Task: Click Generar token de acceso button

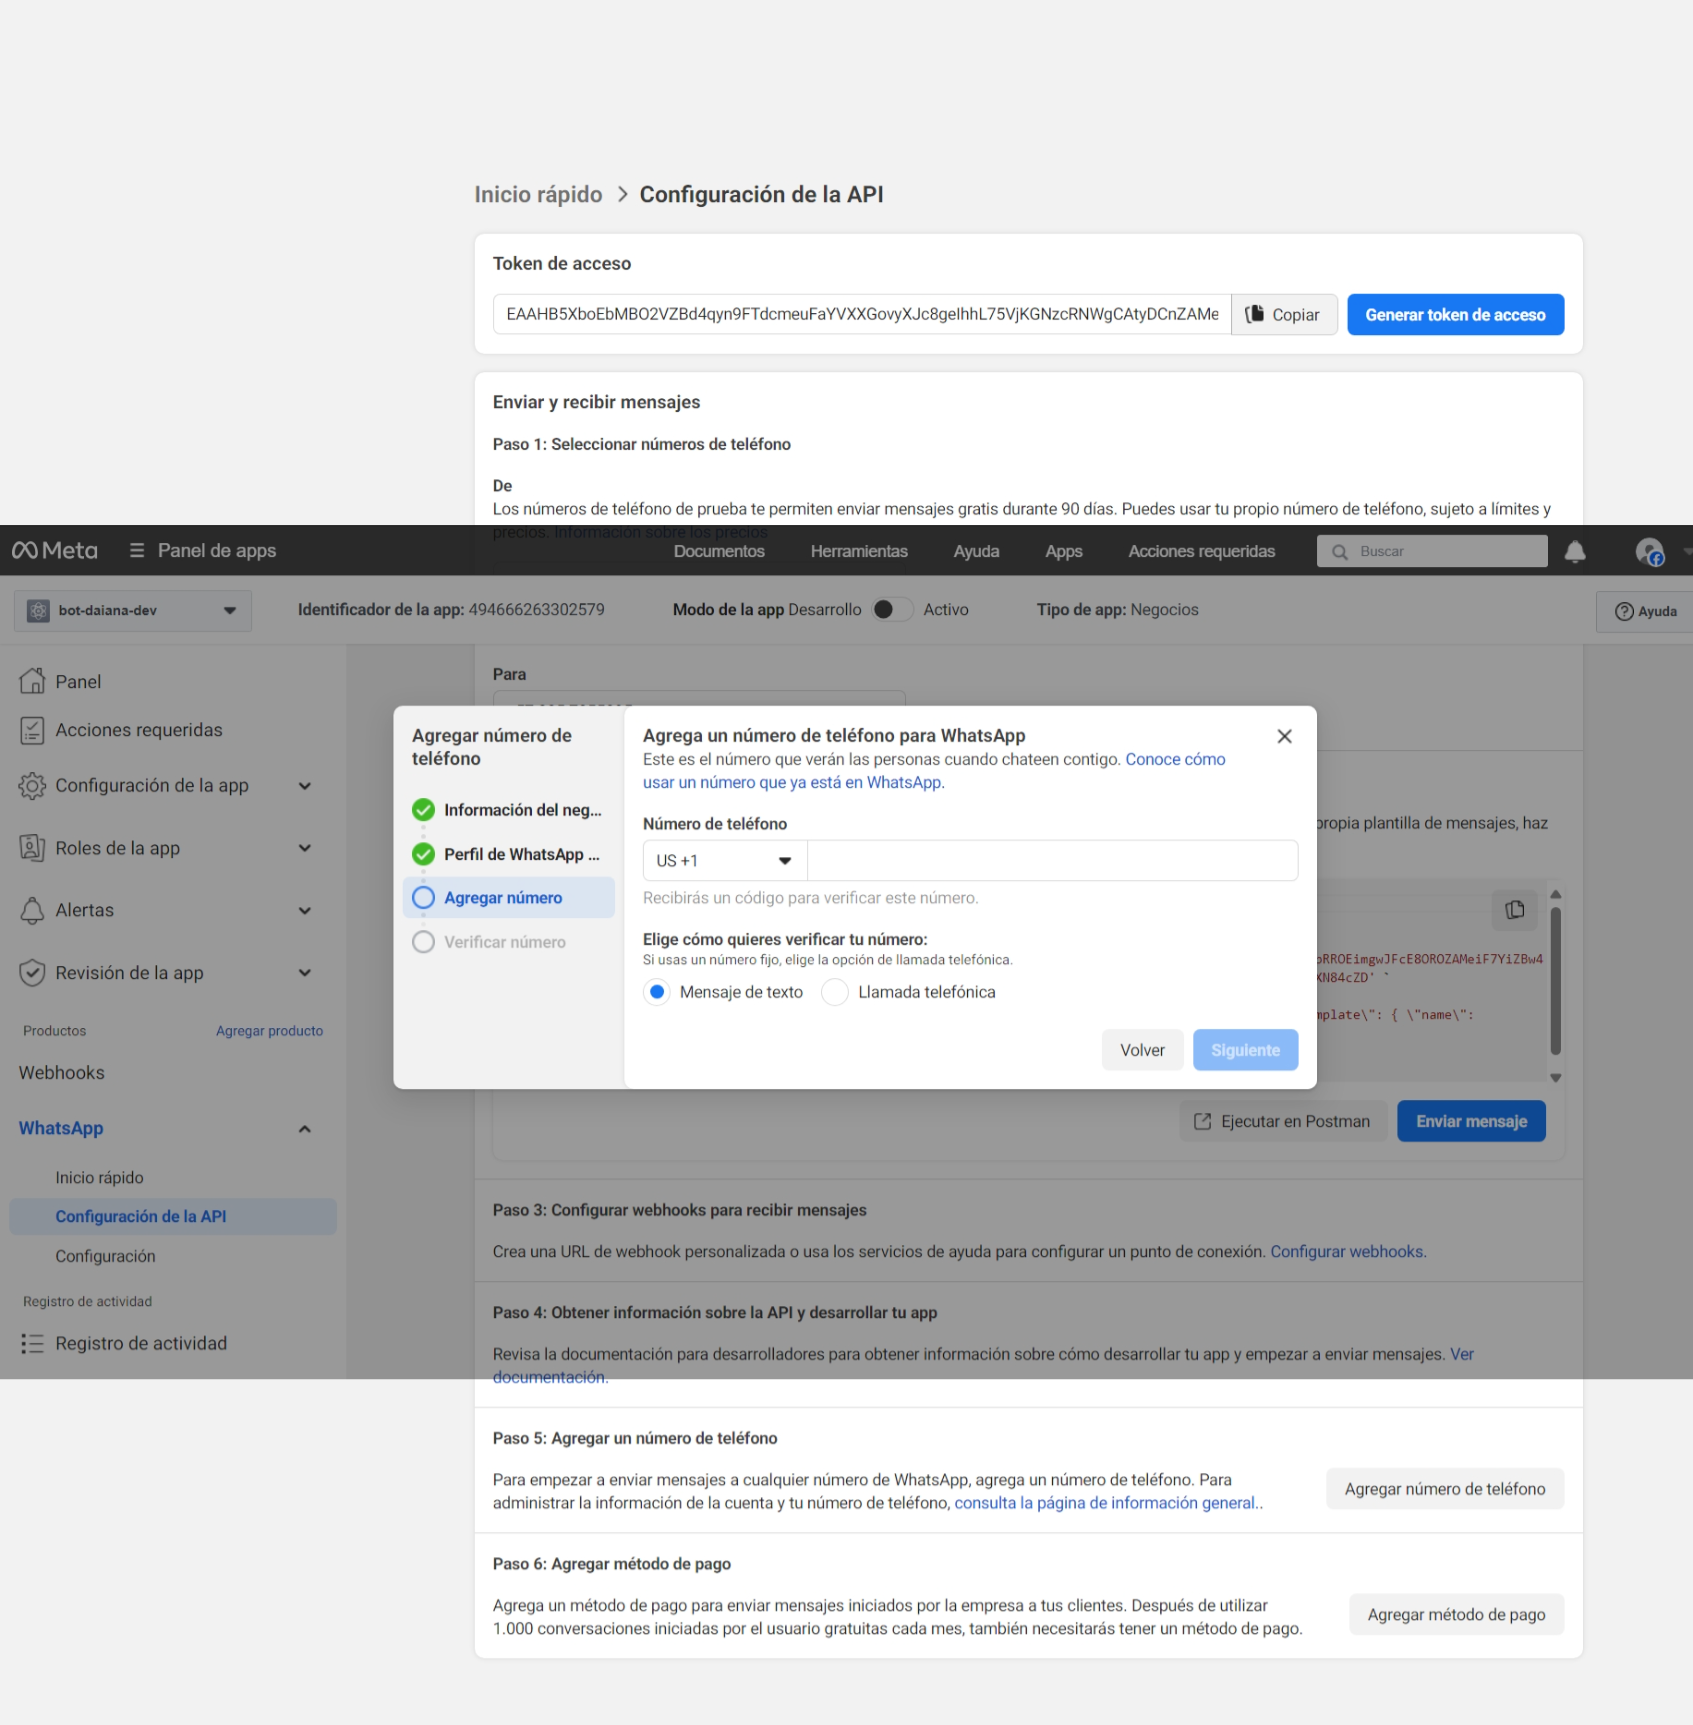Action: pyautogui.click(x=1455, y=315)
